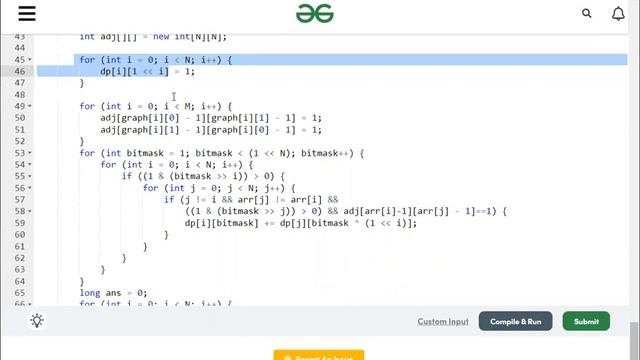640x360 pixels.
Task: Submit the solution
Action: pos(586,321)
